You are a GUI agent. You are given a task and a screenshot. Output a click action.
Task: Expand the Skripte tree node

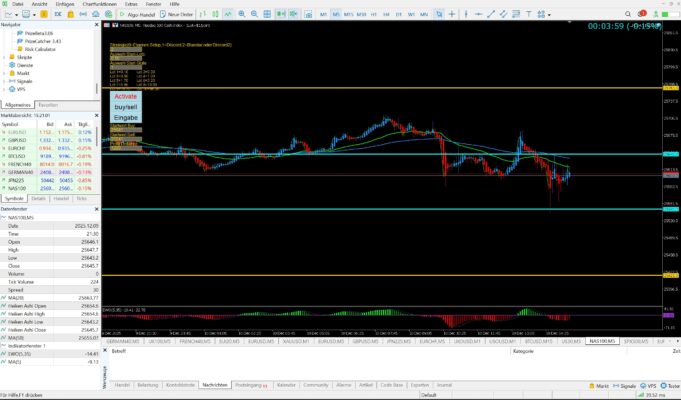point(4,57)
